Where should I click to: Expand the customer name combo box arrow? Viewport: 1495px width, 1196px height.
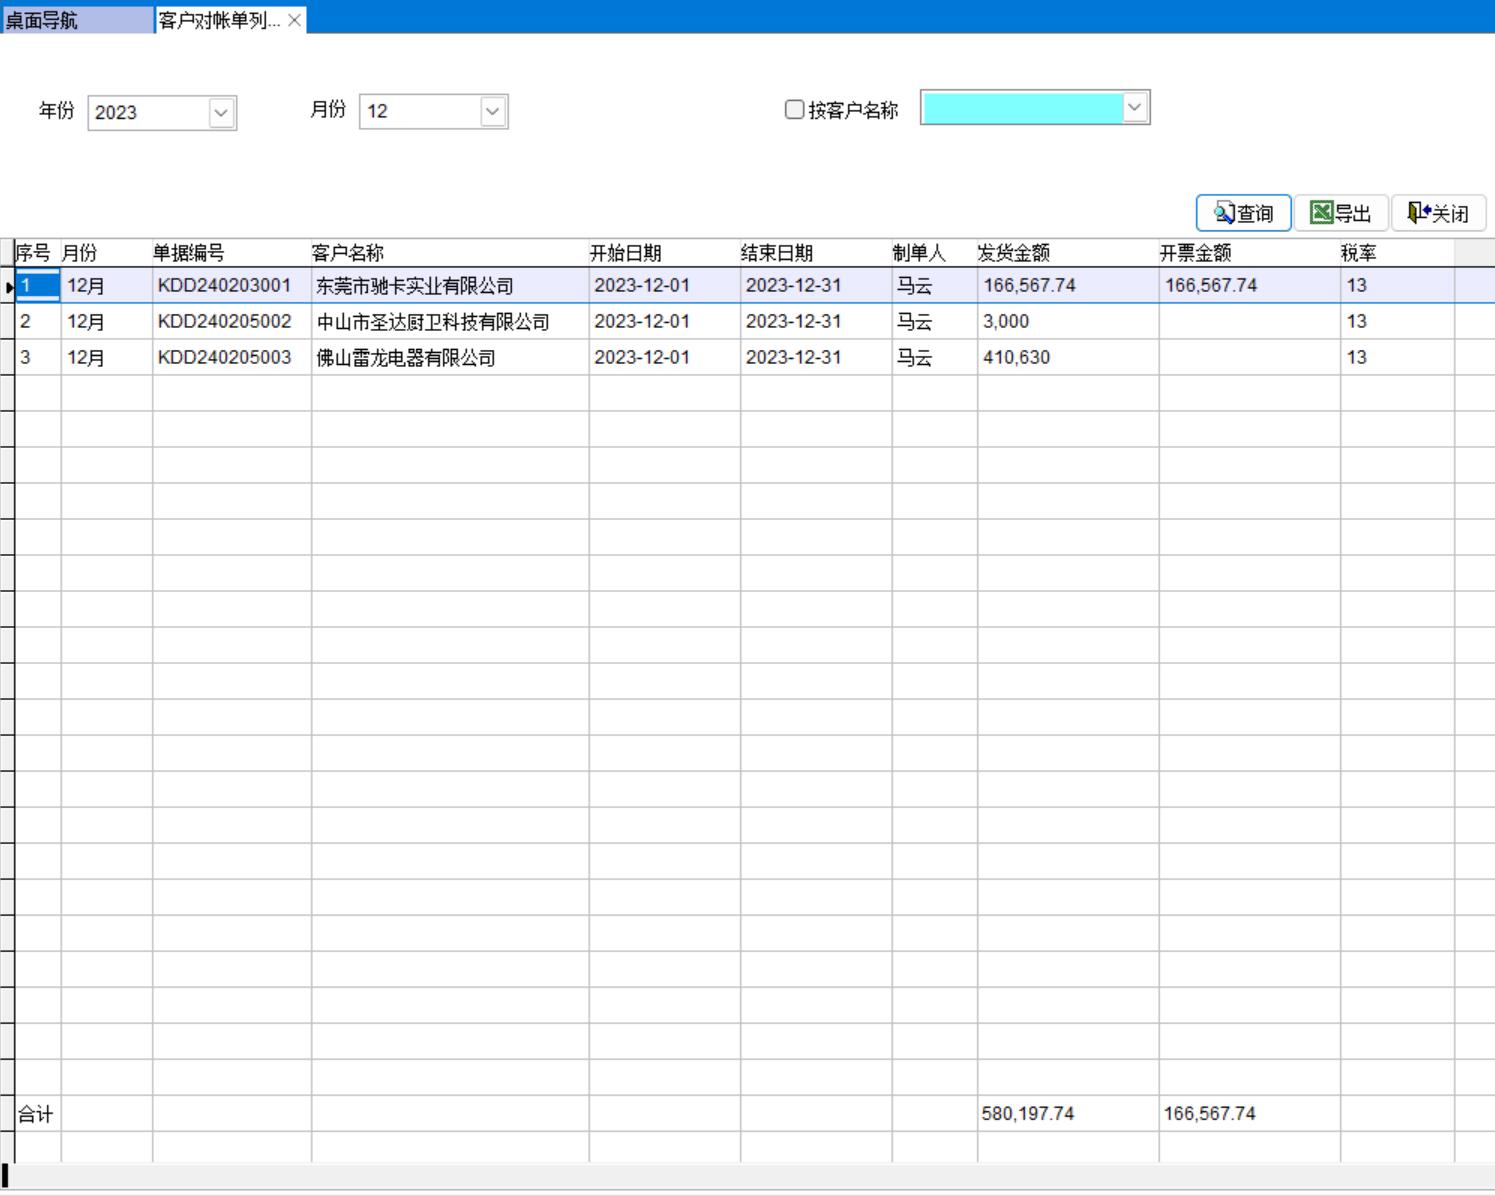[x=1135, y=108]
